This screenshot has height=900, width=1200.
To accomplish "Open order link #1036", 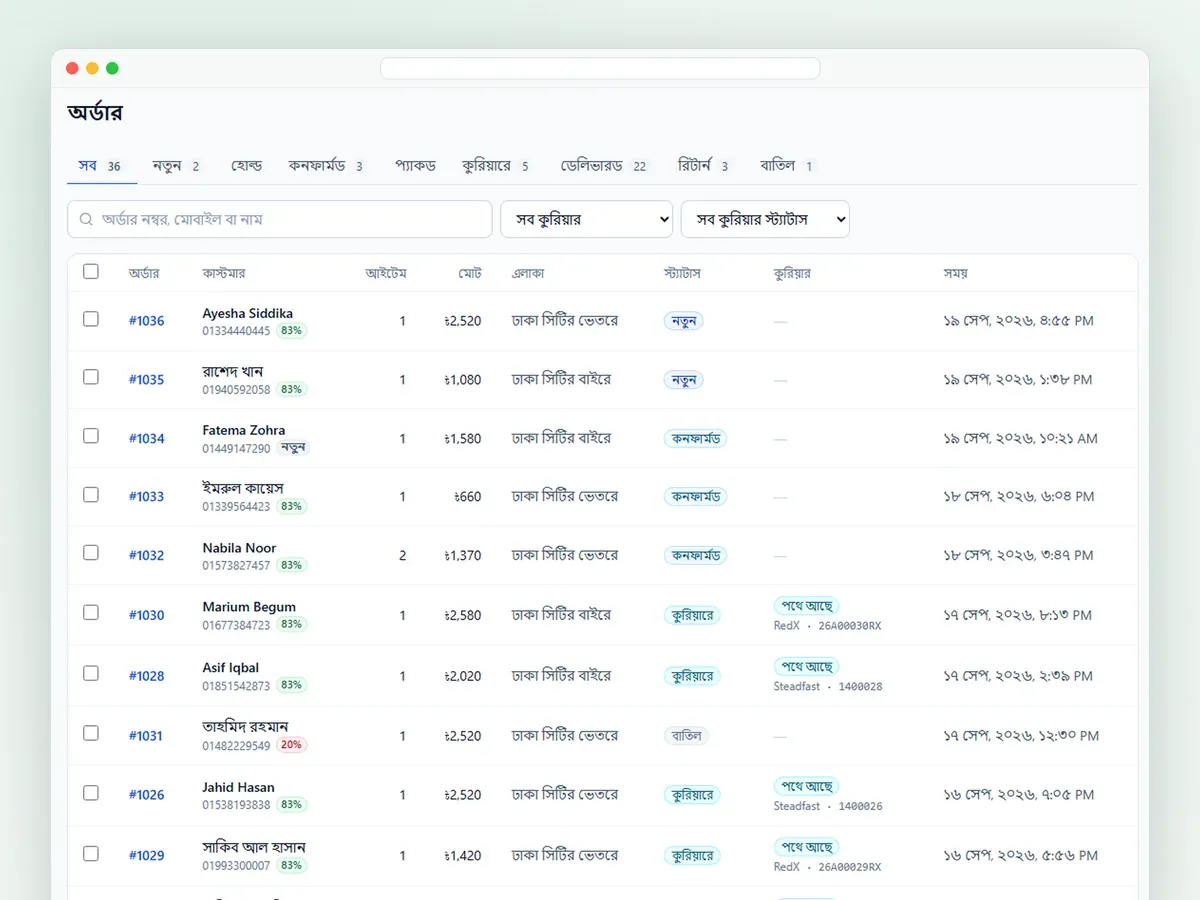I will [x=146, y=321].
